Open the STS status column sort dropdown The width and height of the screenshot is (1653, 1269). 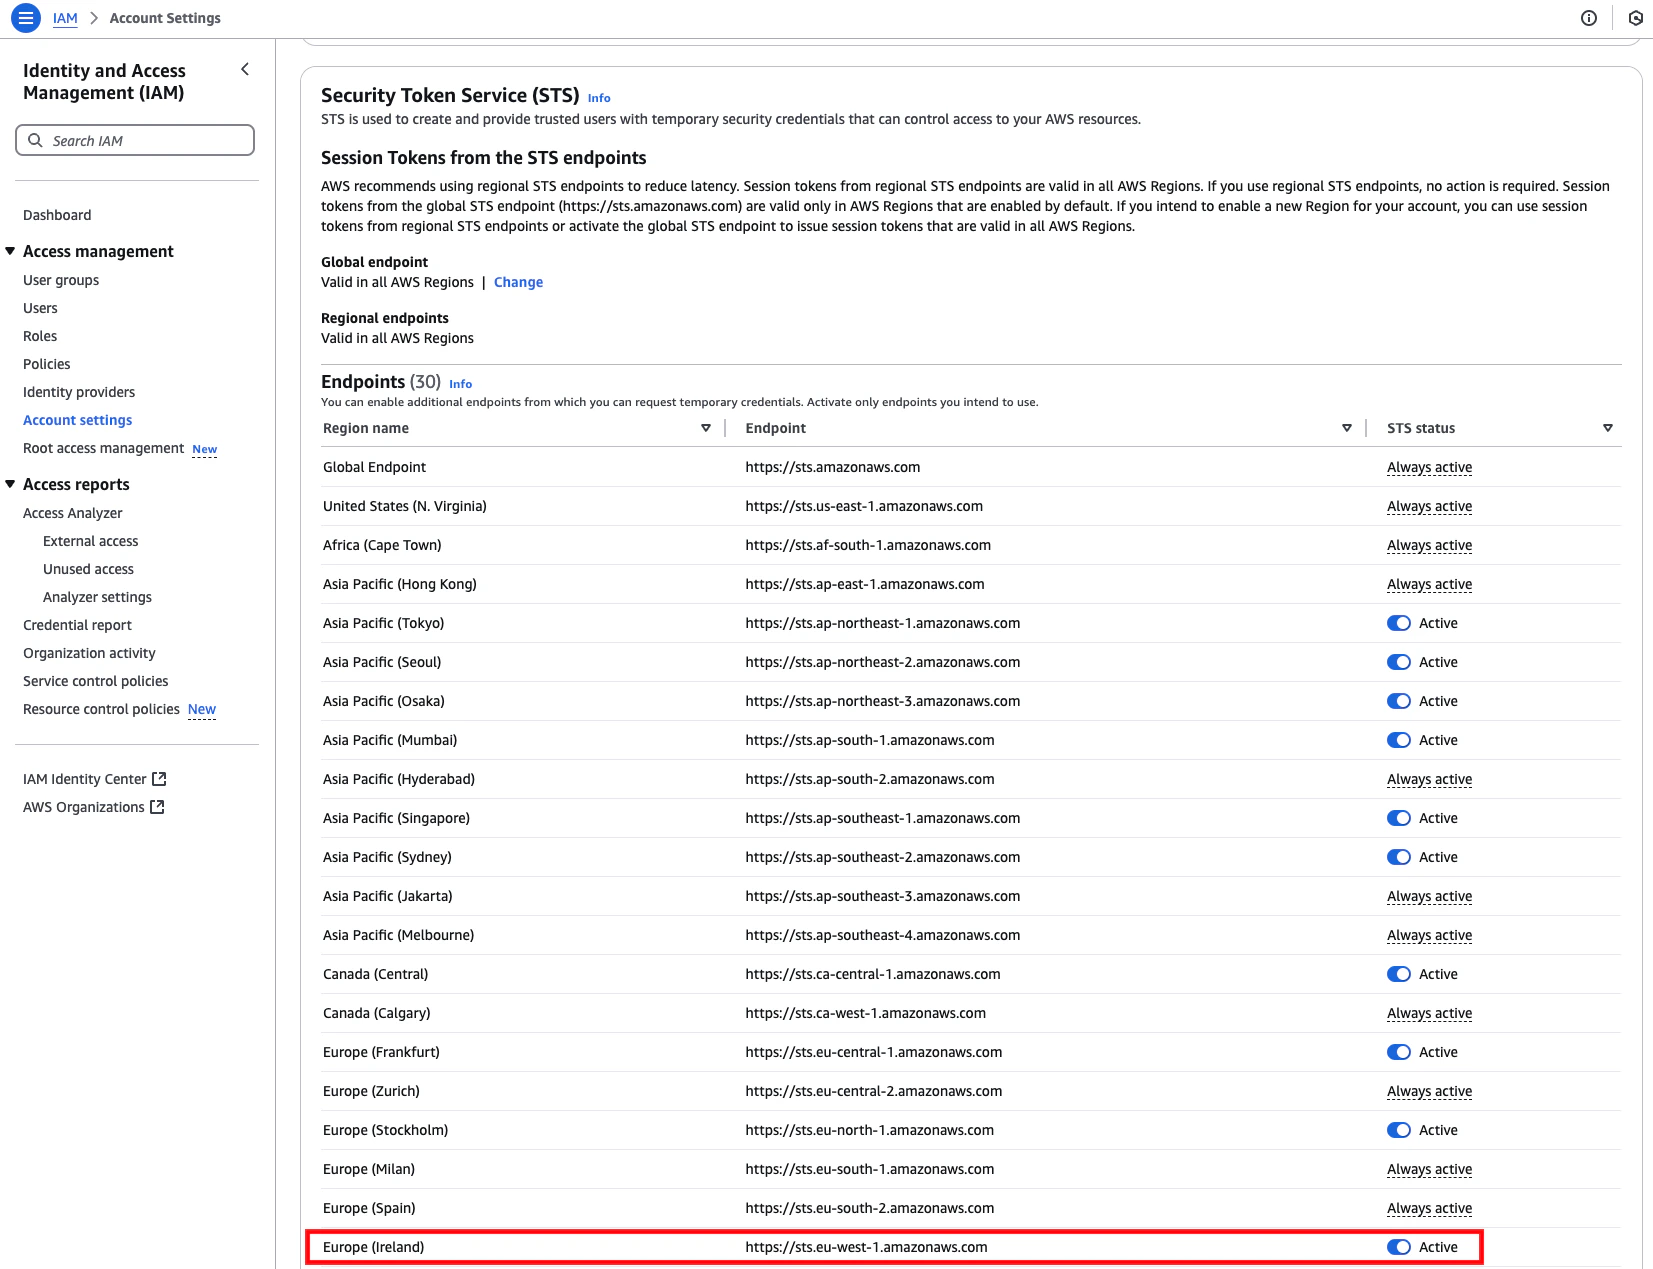(1608, 428)
